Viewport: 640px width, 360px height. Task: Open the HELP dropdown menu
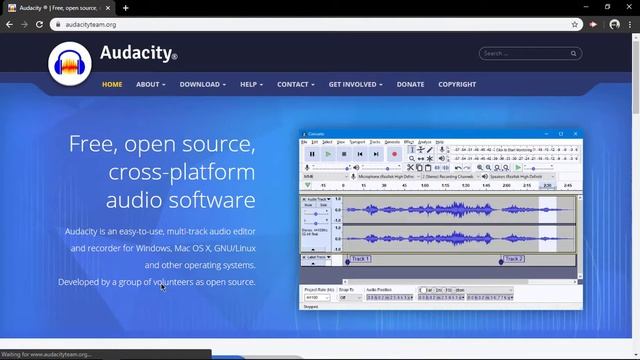251,84
